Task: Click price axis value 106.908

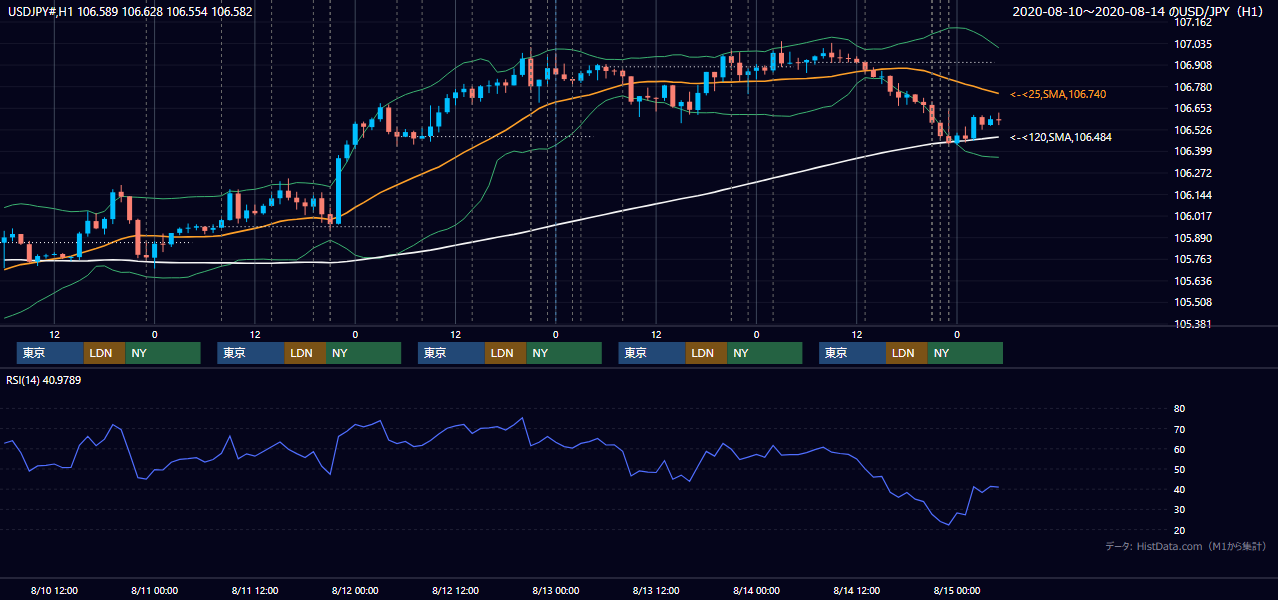Action: (1193, 65)
